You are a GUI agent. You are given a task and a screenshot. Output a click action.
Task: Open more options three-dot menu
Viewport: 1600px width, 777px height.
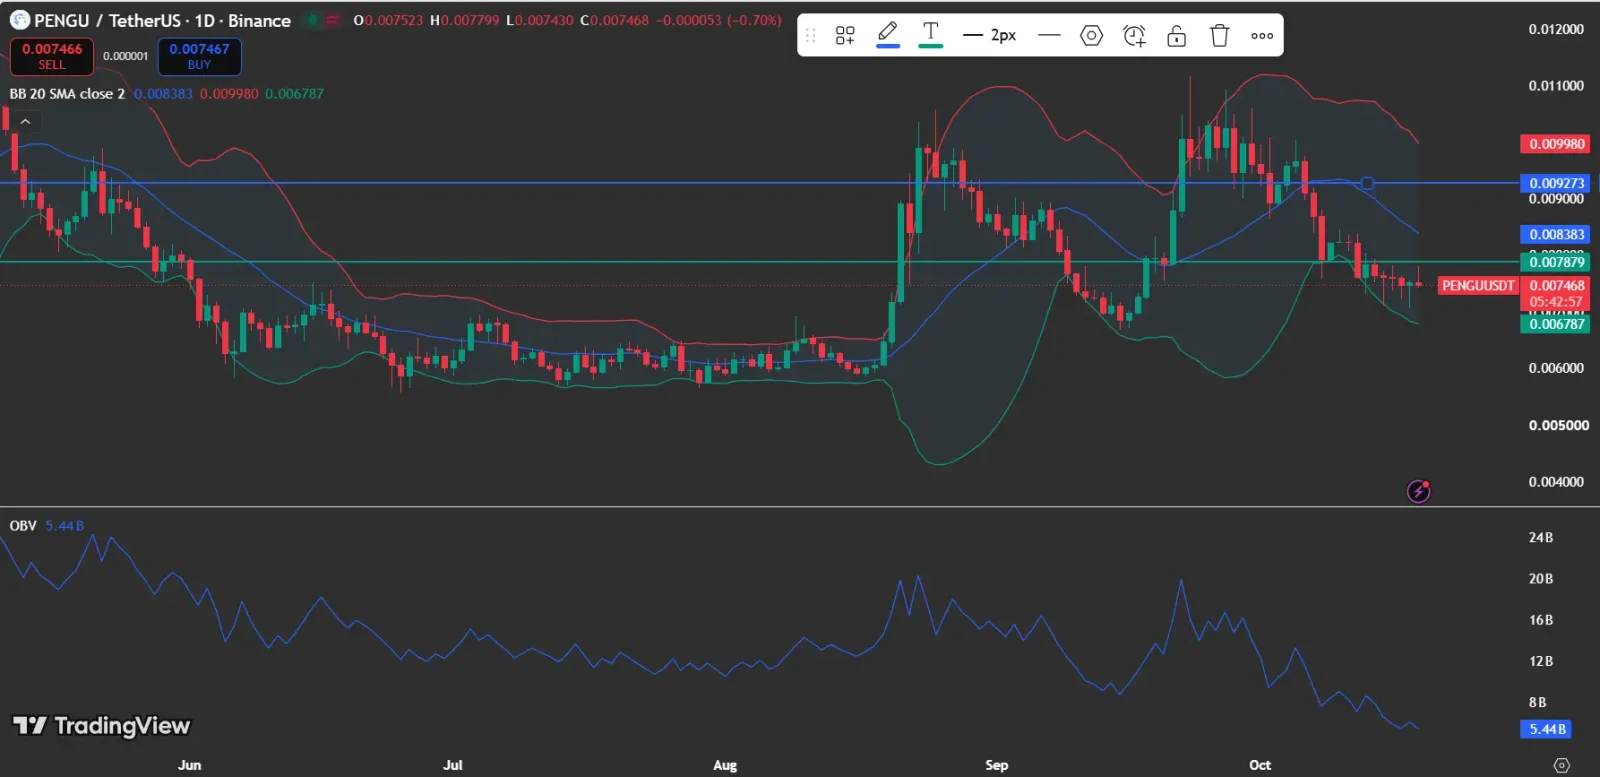(1262, 36)
